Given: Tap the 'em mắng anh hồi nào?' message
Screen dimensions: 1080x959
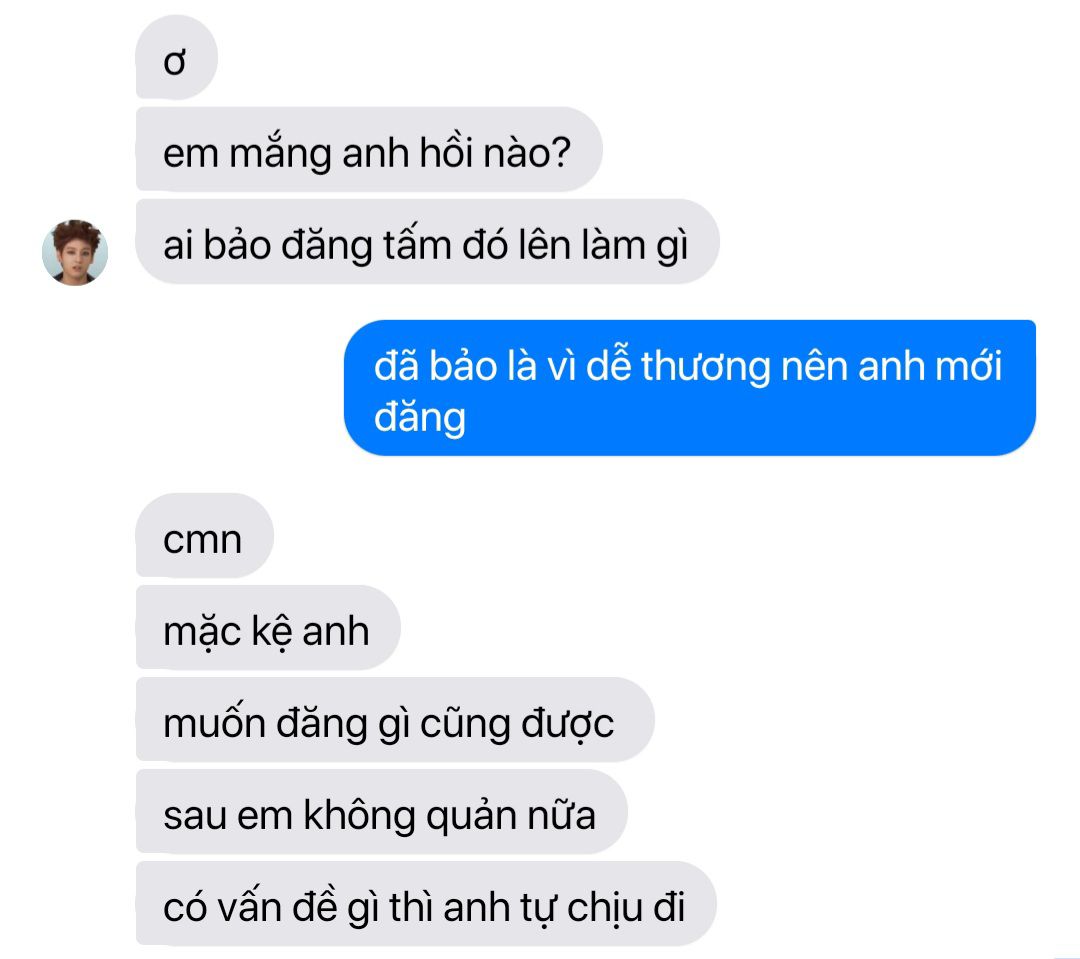Looking at the screenshot, I should pos(369,149).
